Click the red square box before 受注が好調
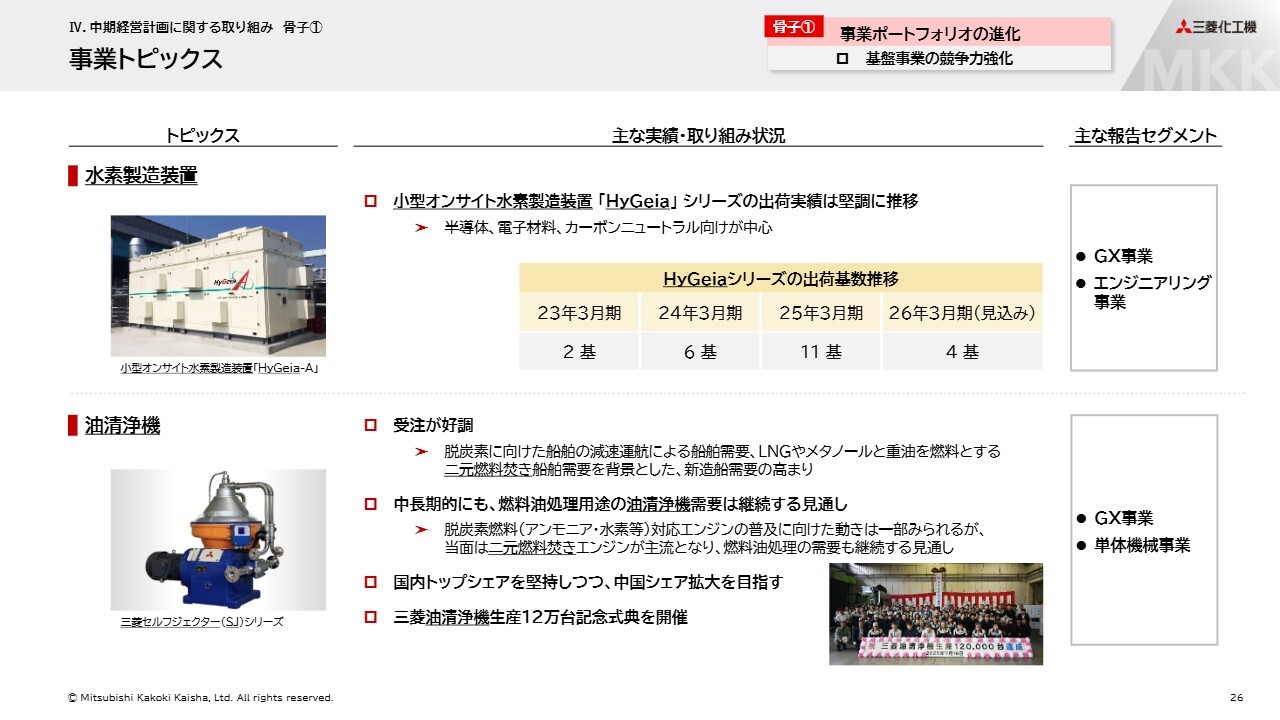Viewport: 1280px width, 720px height. click(371, 426)
